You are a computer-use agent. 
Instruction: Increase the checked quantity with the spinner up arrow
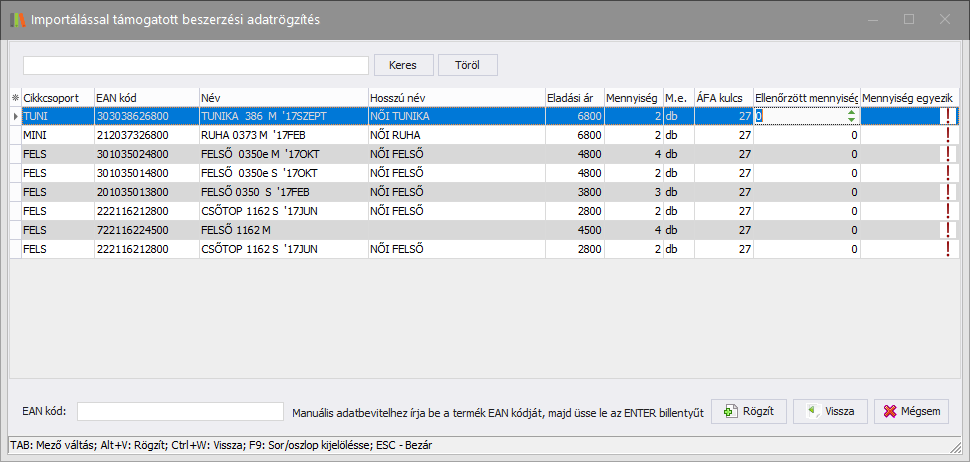click(x=851, y=113)
